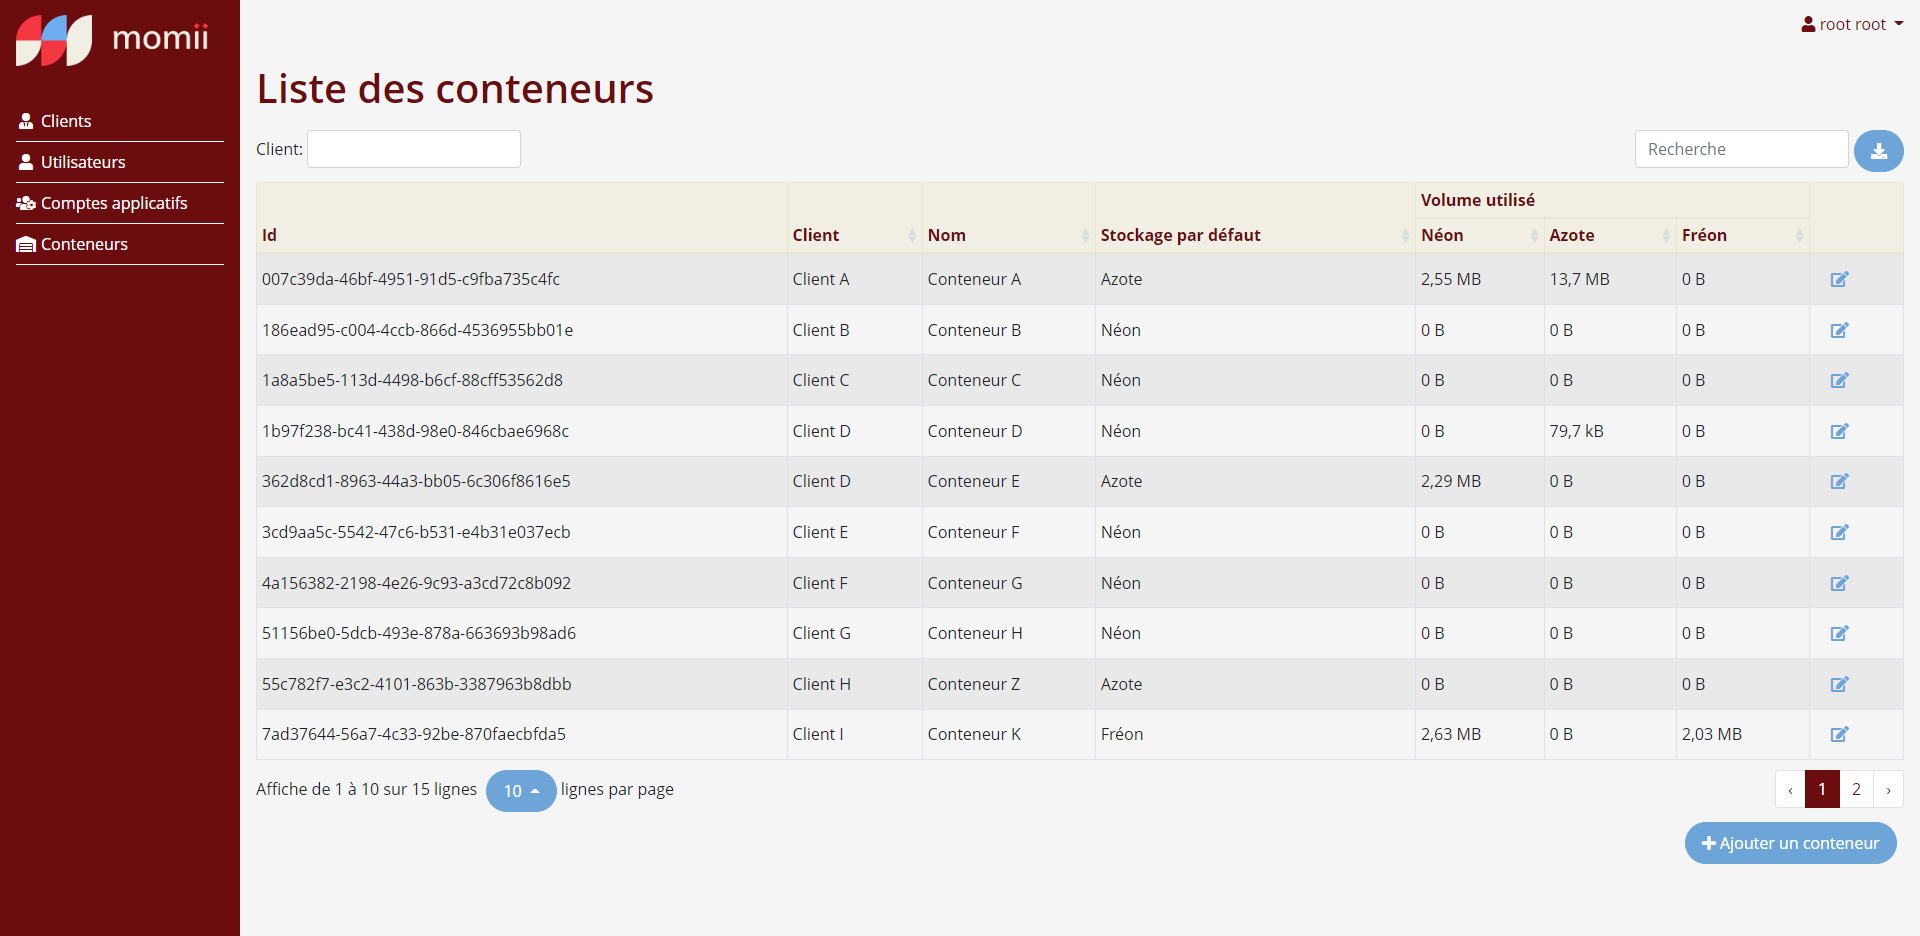The height and width of the screenshot is (936, 1920).
Task: Focus the Recherche search box
Action: click(x=1741, y=149)
